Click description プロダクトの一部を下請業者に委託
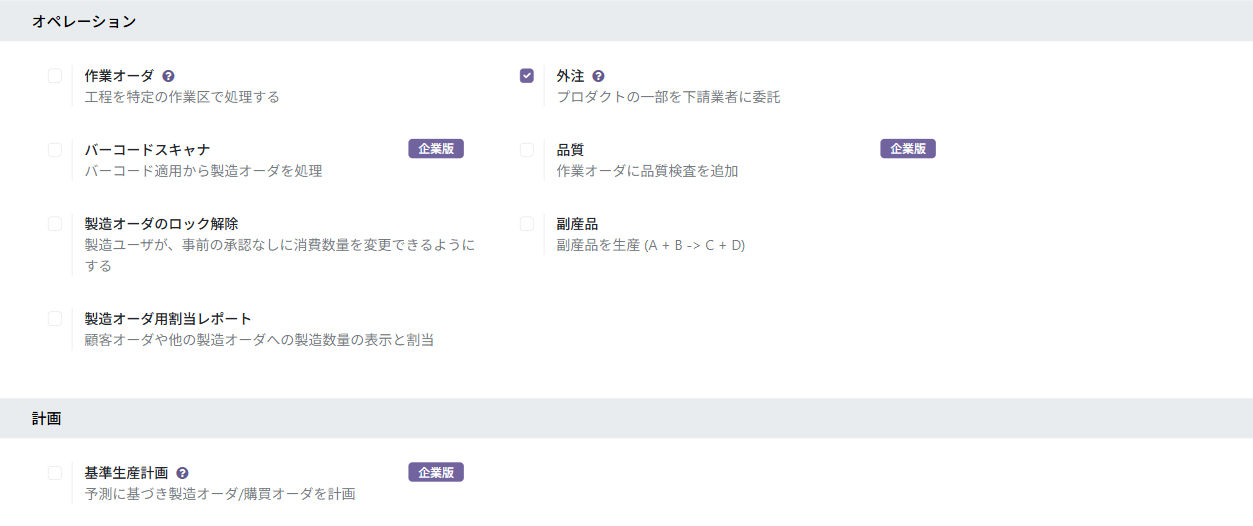The image size is (1253, 526). [668, 97]
